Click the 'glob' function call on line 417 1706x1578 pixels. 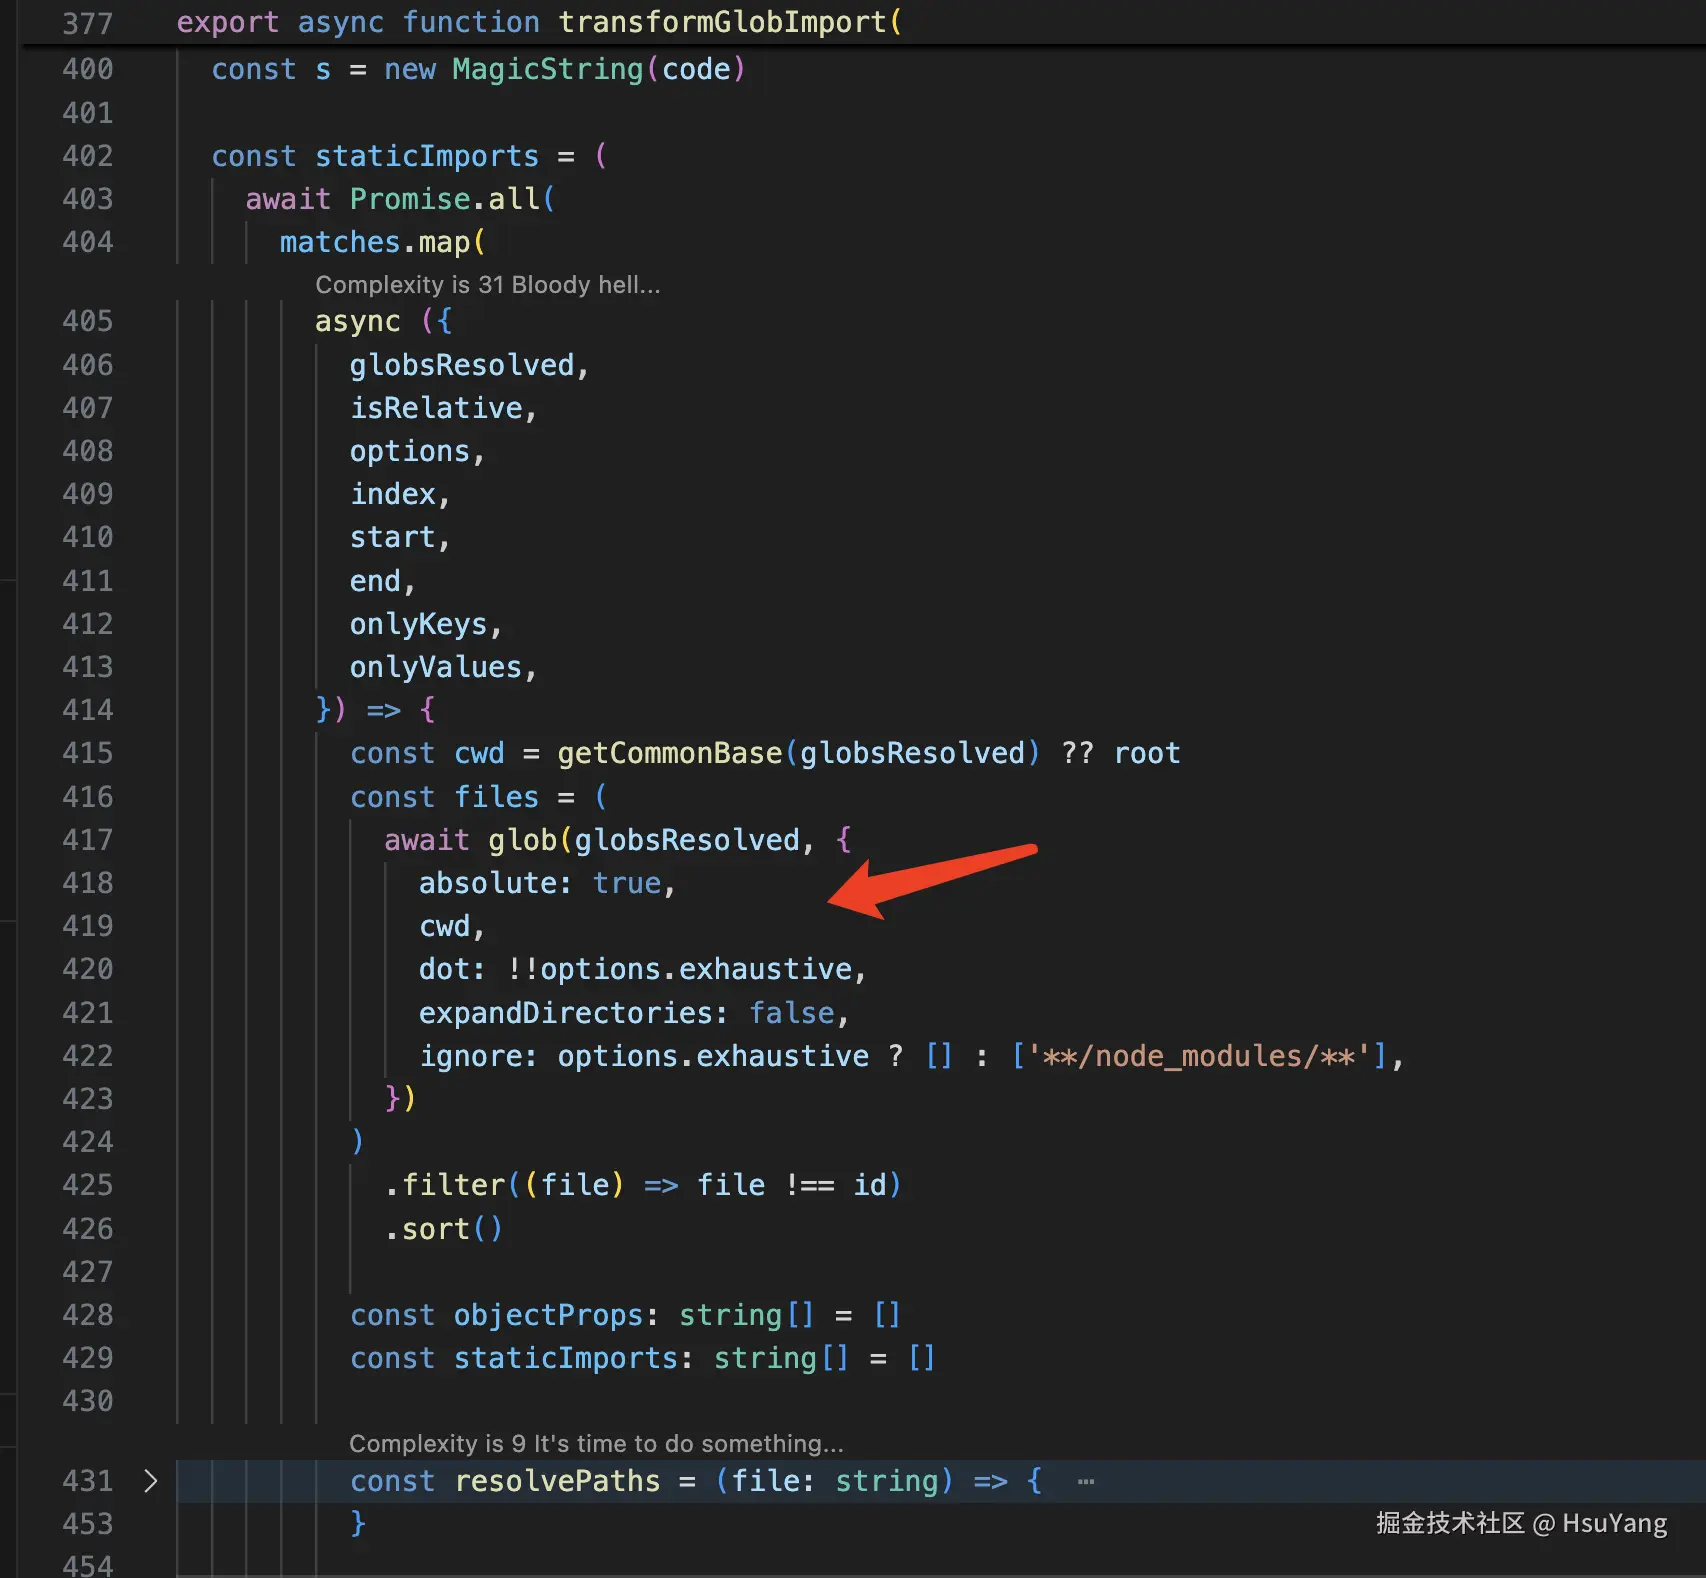pos(523,840)
